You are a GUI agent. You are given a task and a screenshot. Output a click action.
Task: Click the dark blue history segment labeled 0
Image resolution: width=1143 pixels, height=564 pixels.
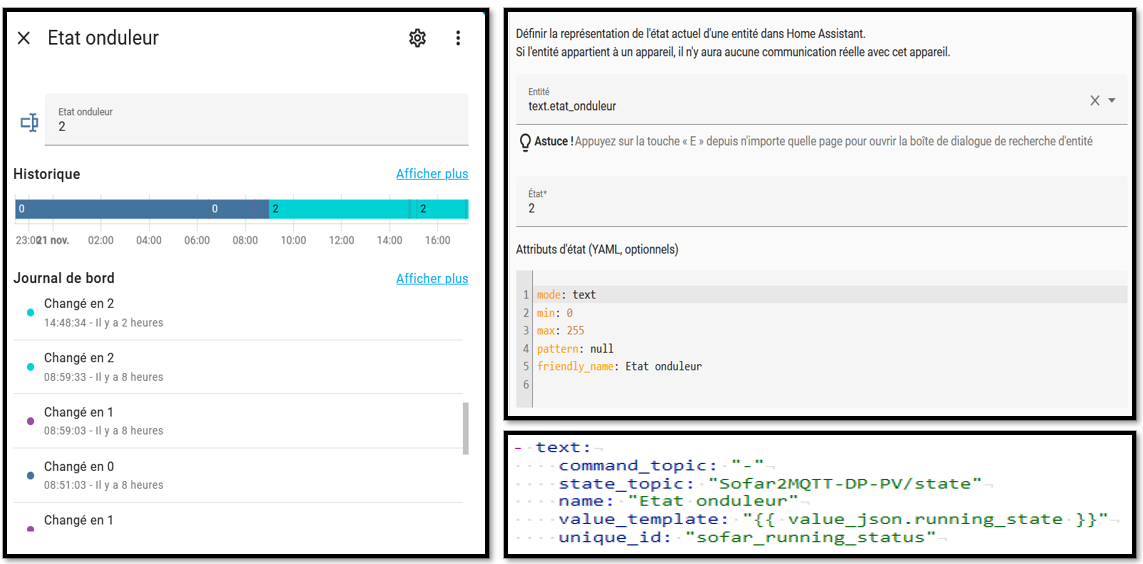click(x=140, y=209)
